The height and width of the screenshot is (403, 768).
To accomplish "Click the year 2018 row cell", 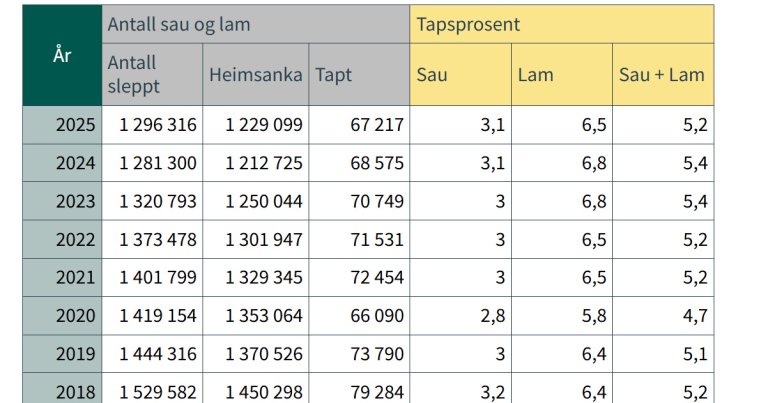I will 62,391.
